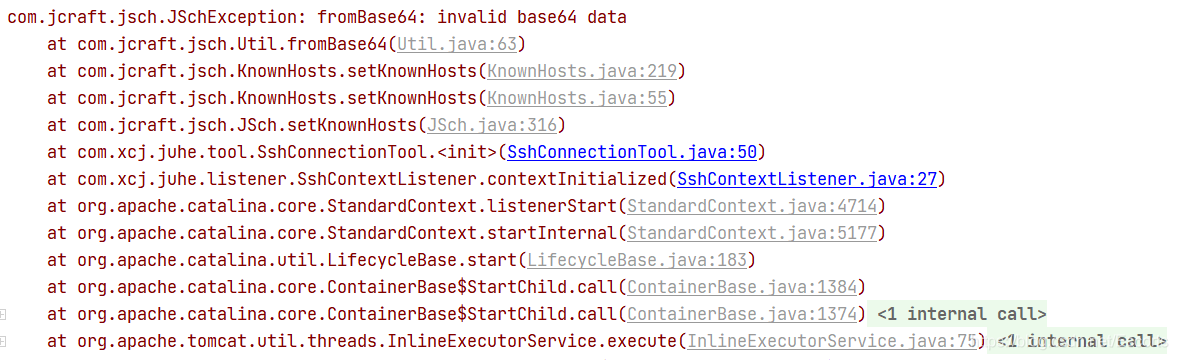The image size is (1178, 360).
Task: Open the KnownHosts.java:55 link
Action: coord(578,98)
